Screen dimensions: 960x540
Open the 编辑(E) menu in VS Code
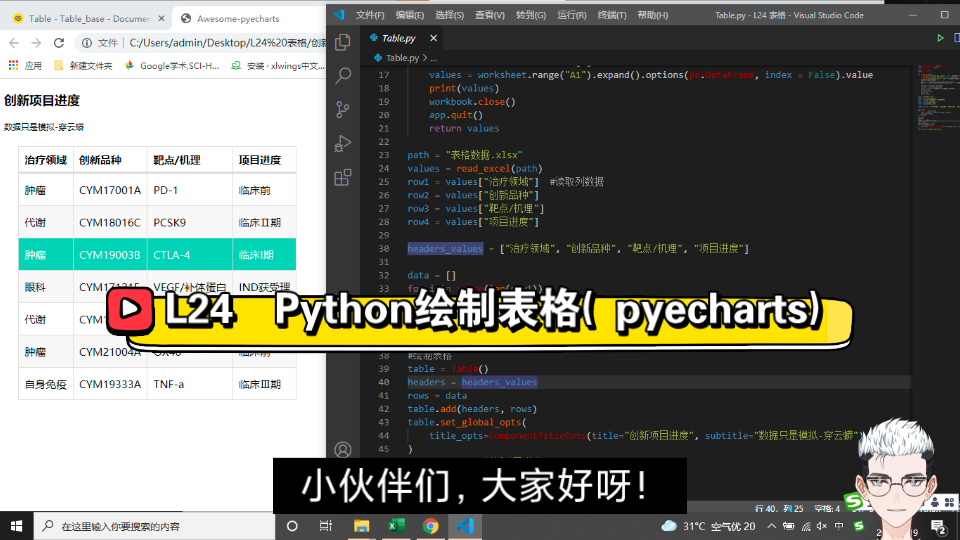click(410, 15)
